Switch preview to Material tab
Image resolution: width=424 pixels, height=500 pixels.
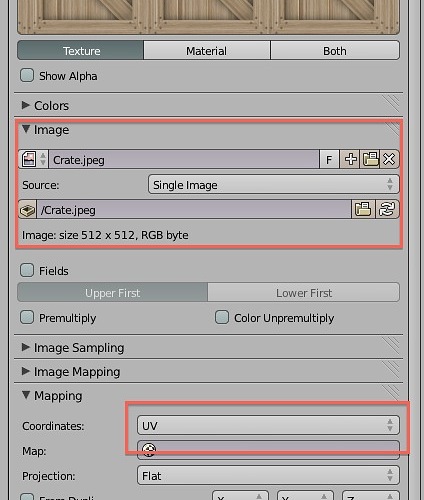pos(207,51)
